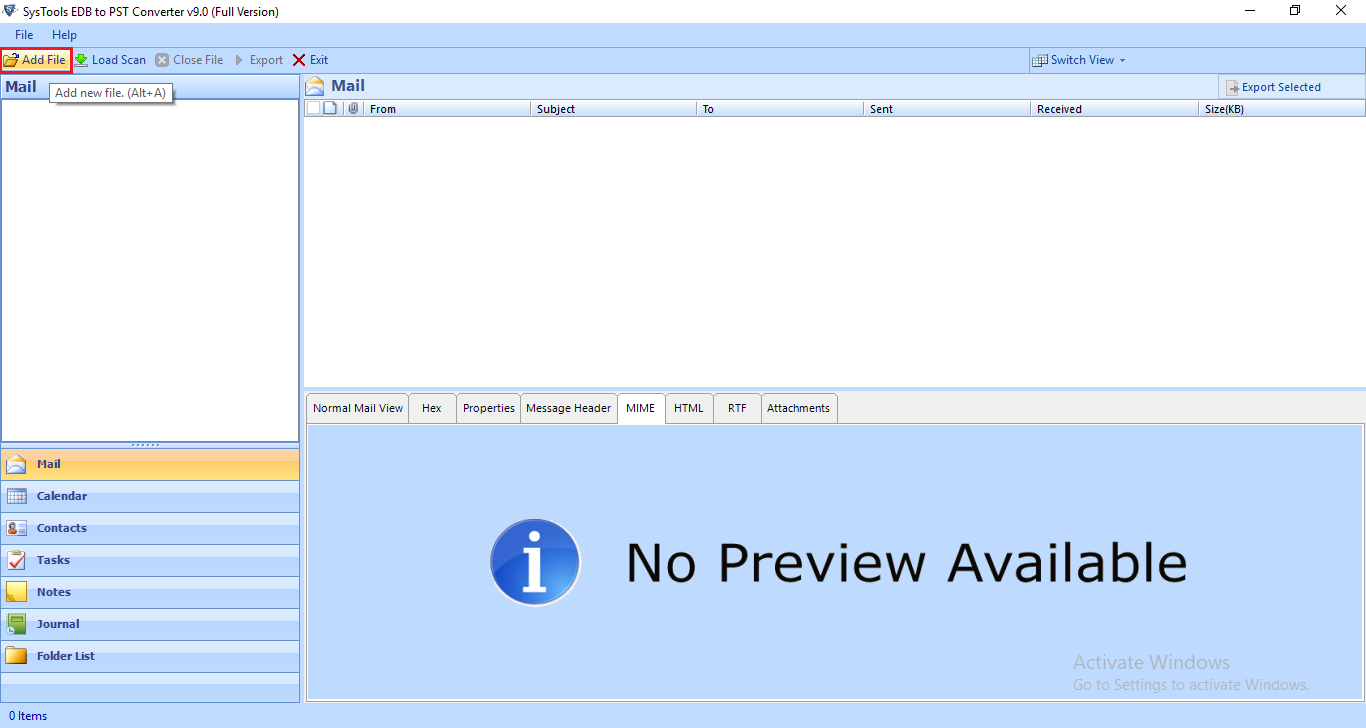Click the SysTools app icon in title bar

pyautogui.click(x=10, y=11)
